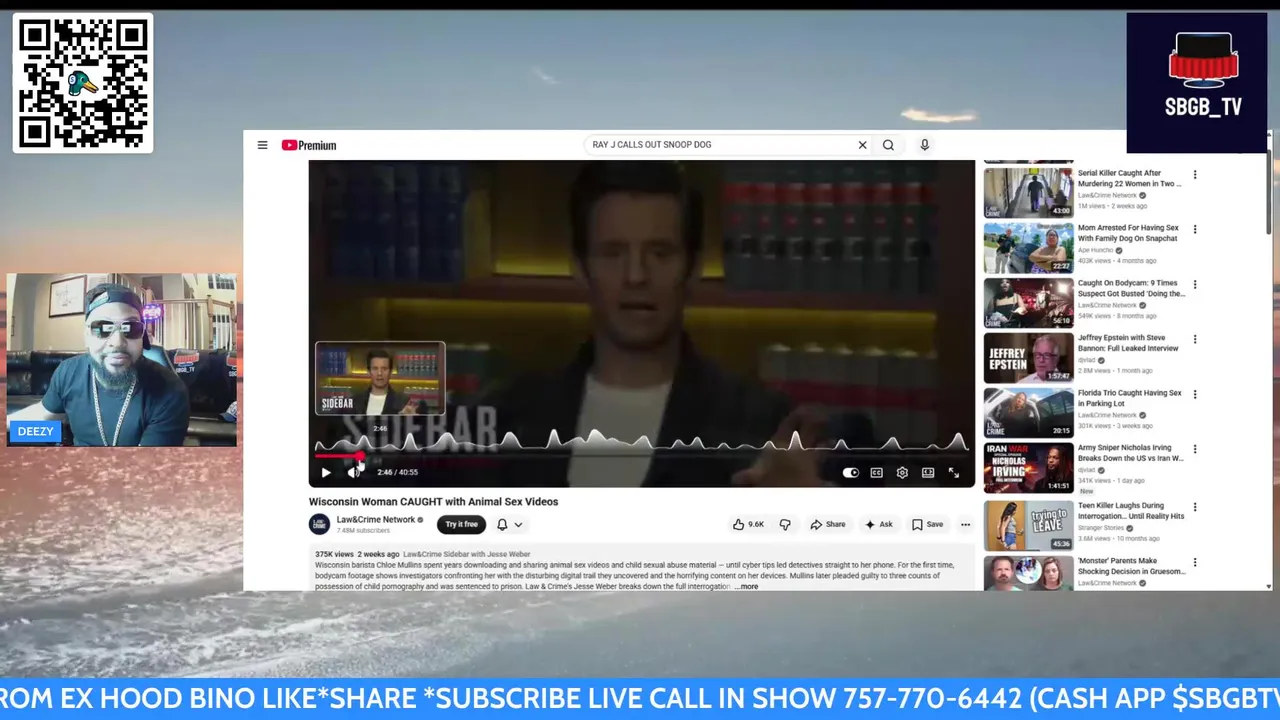
Task: Open Caught On Bodycam: 9 Times video title
Action: (1131, 288)
